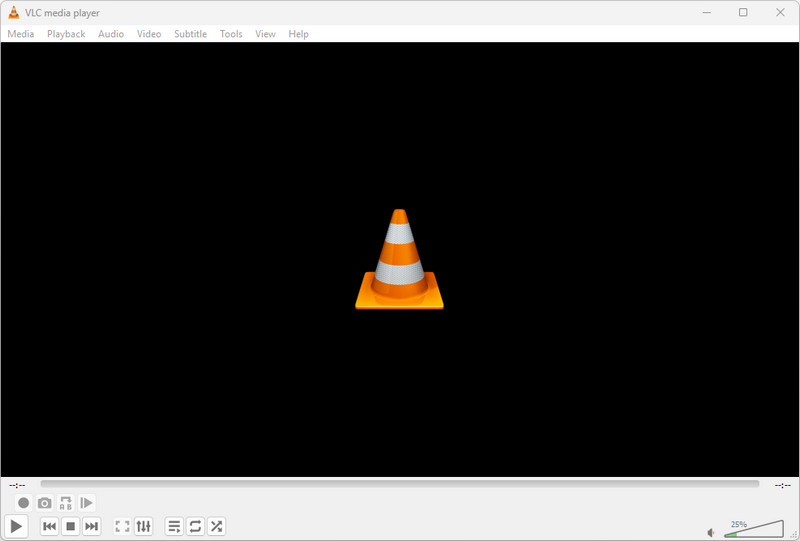
Task: Open extended settings and effects
Action: click(x=143, y=526)
